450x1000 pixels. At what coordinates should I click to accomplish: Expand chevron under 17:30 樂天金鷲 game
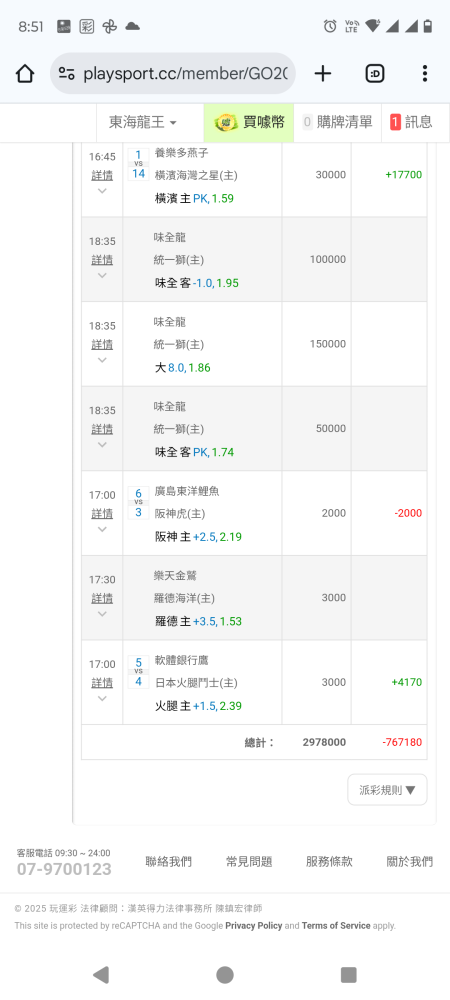pyautogui.click(x=102, y=614)
